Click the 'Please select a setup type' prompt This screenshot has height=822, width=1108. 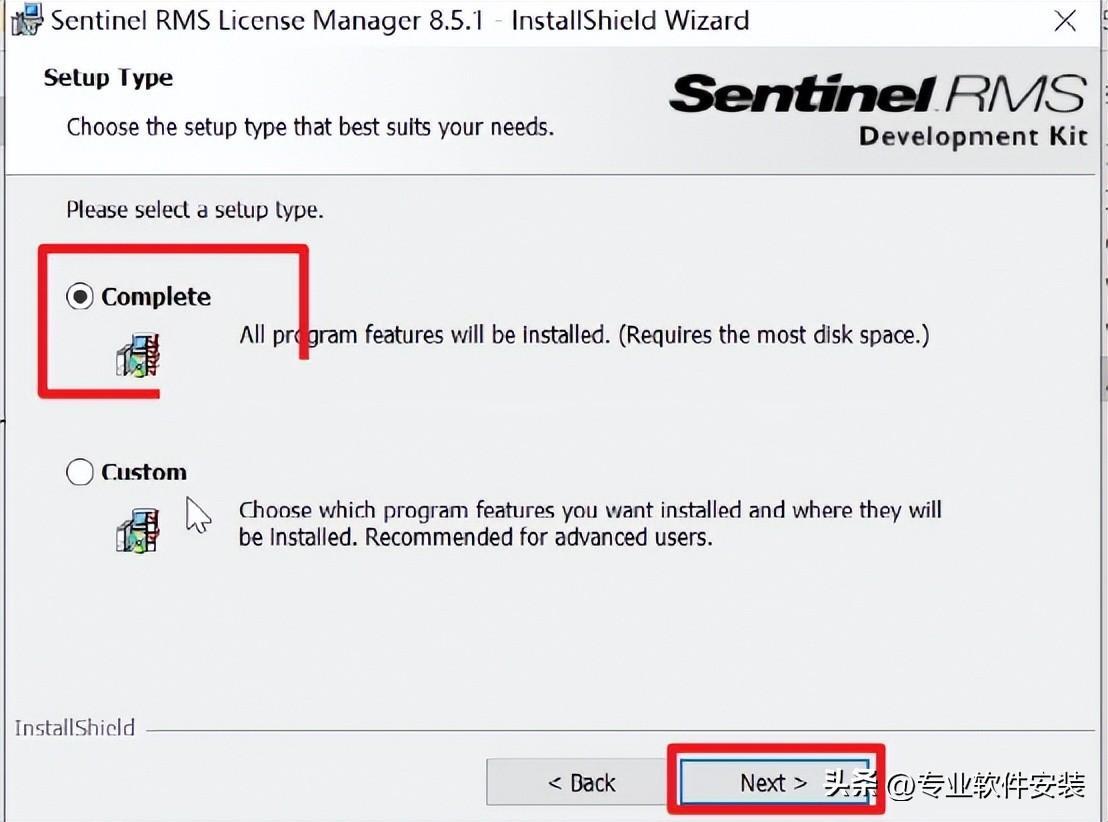tap(195, 210)
